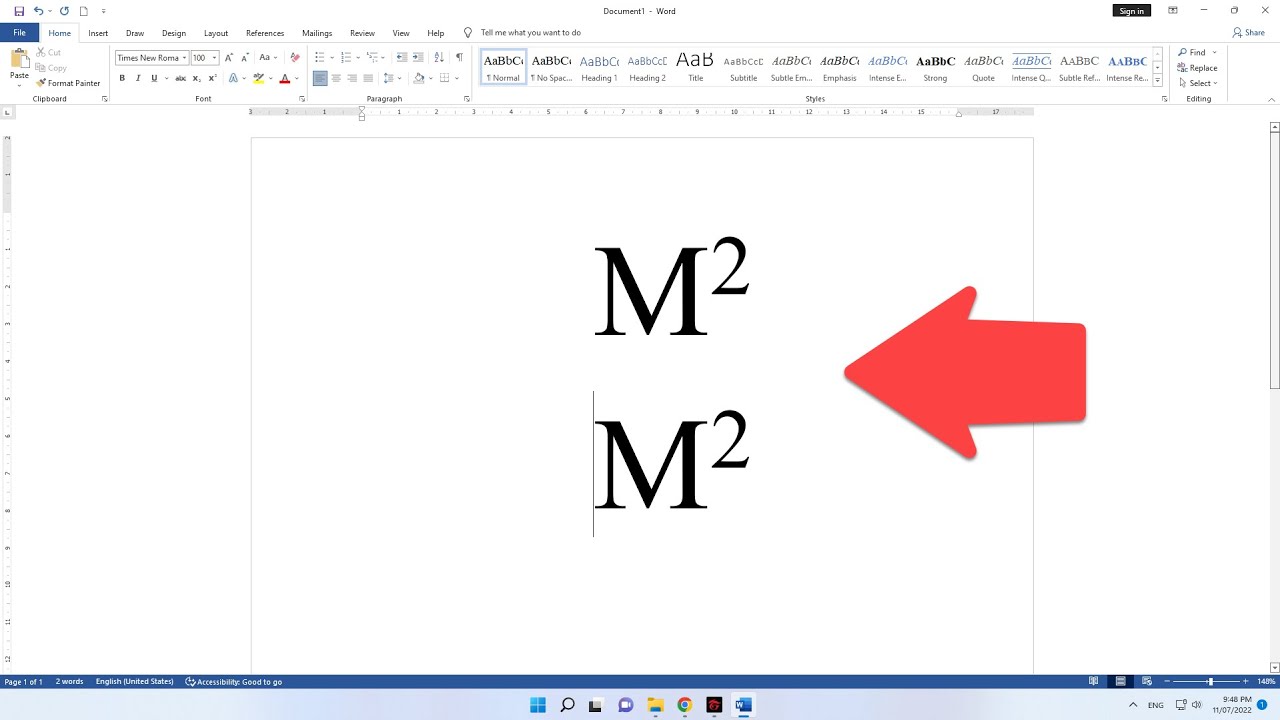
Task: Open the highlight color dropdown arrow
Action: (271, 78)
